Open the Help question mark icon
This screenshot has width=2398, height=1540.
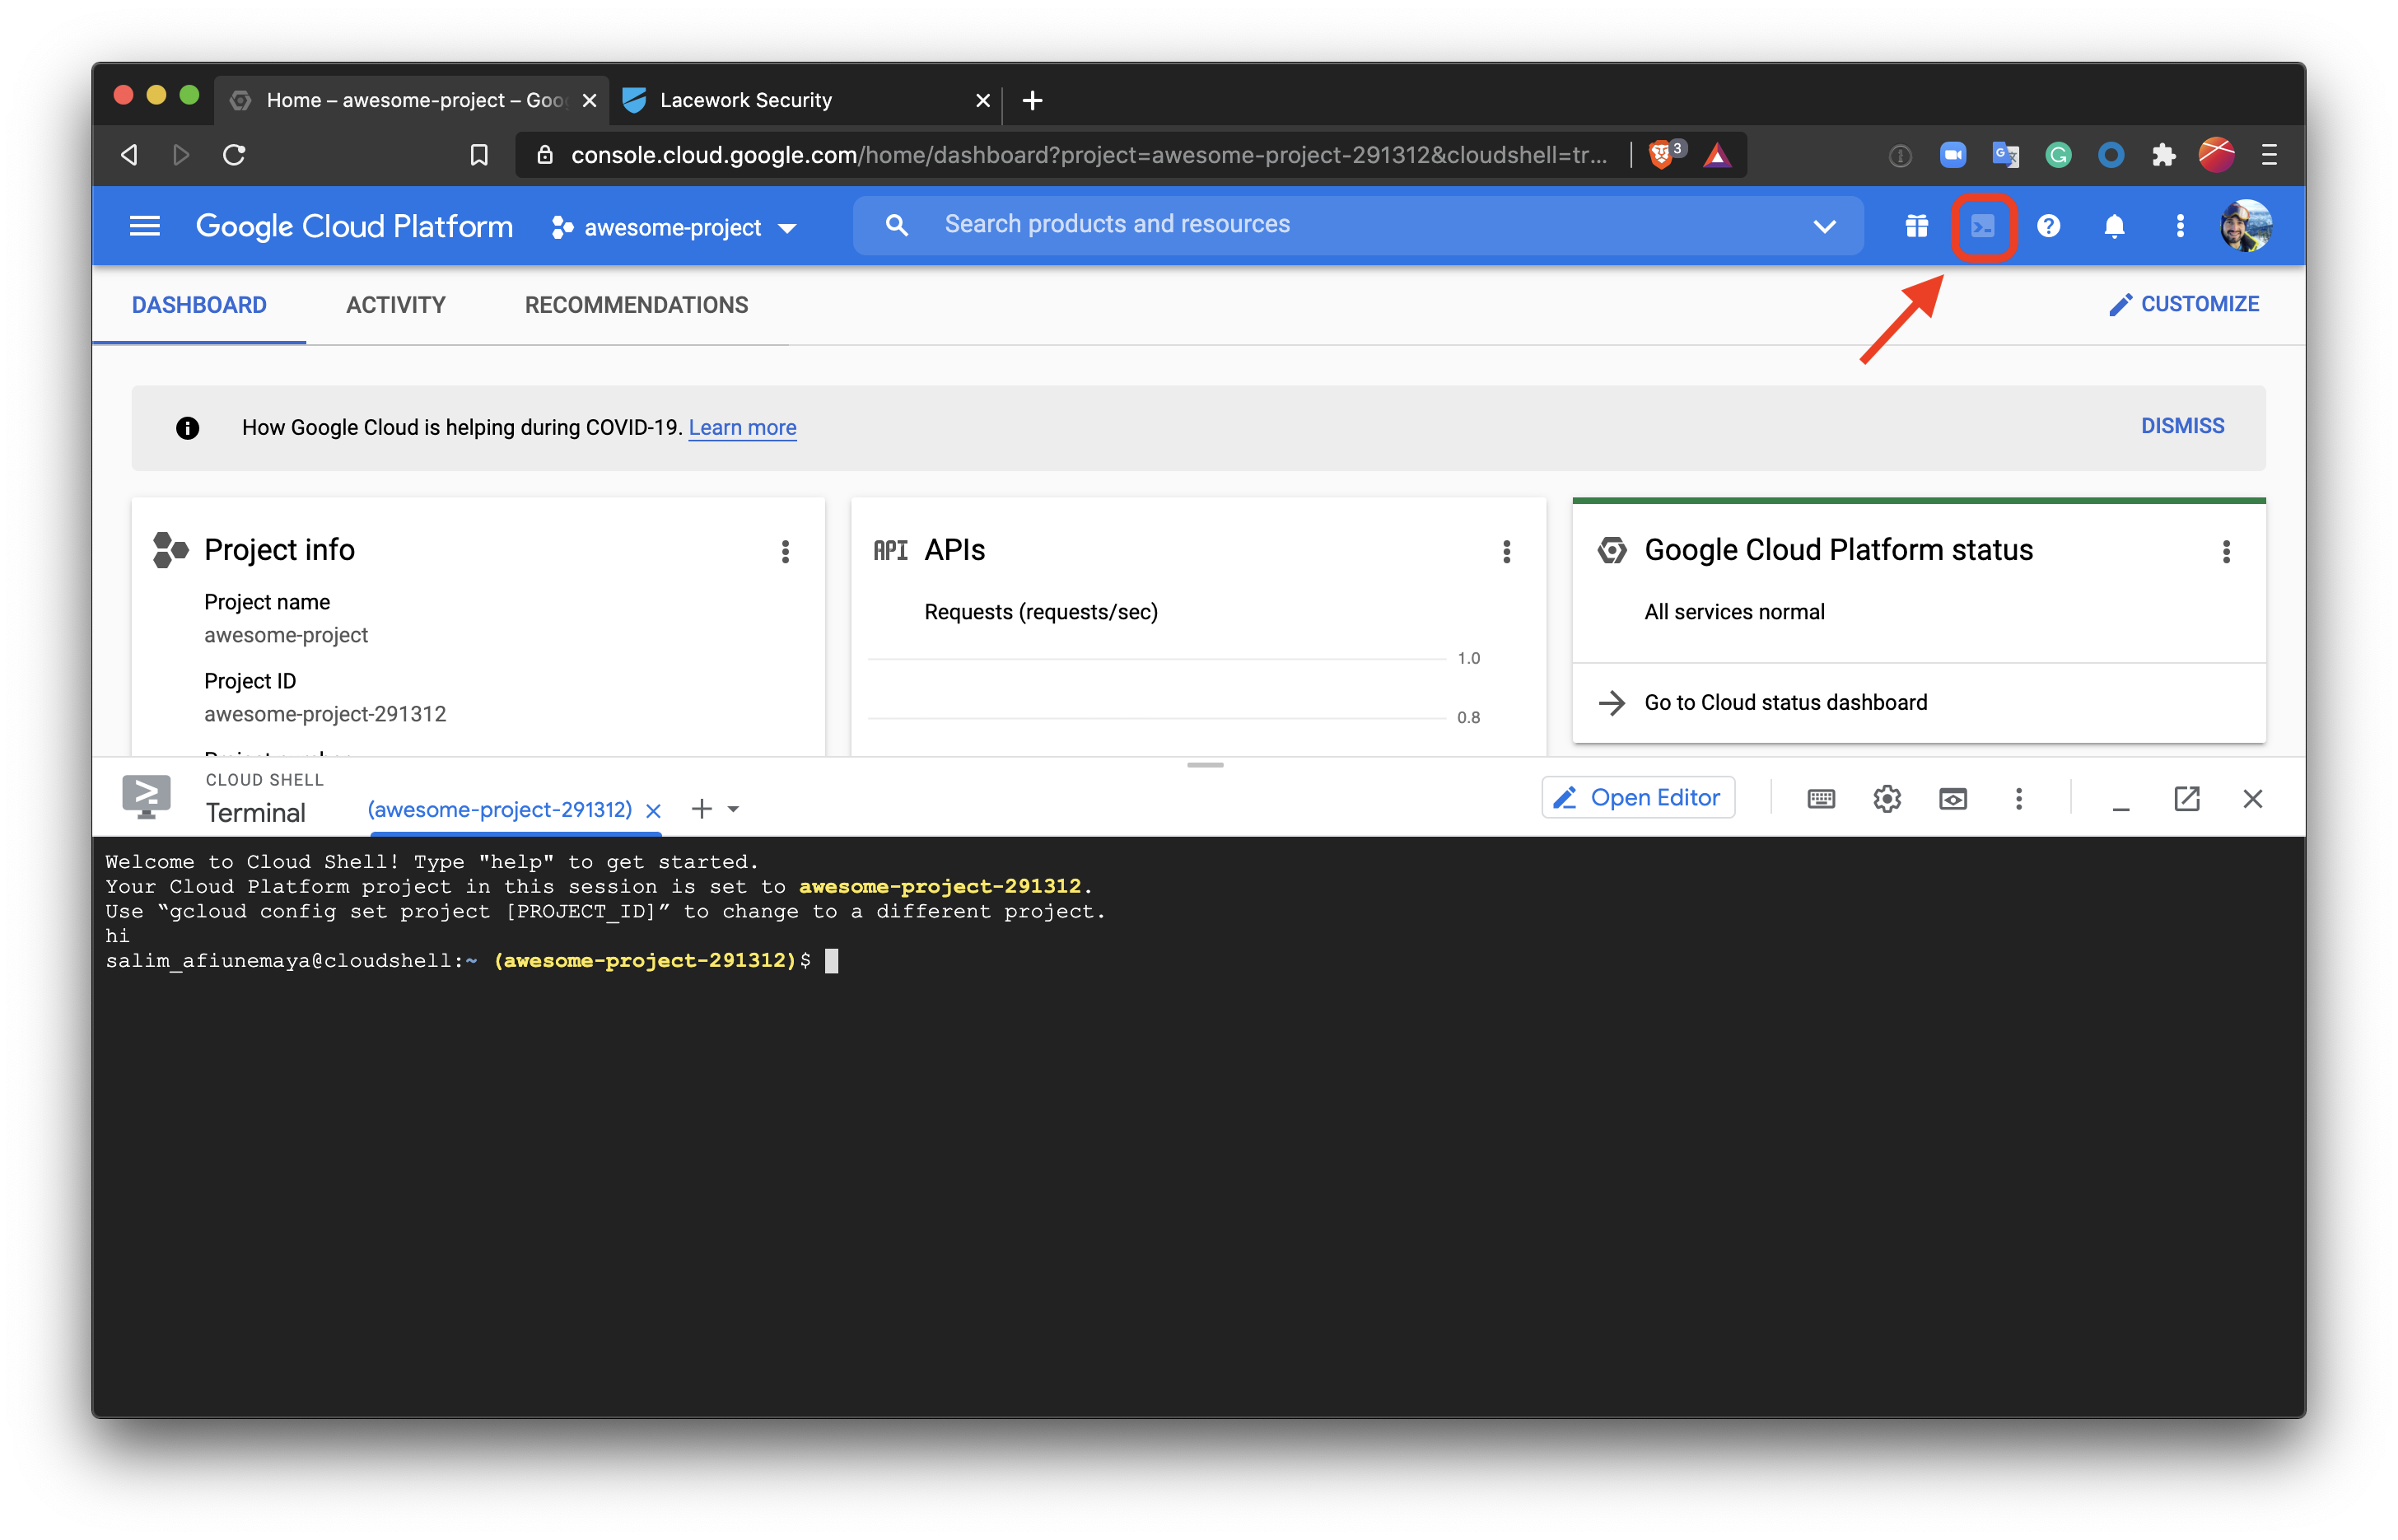[x=2049, y=226]
